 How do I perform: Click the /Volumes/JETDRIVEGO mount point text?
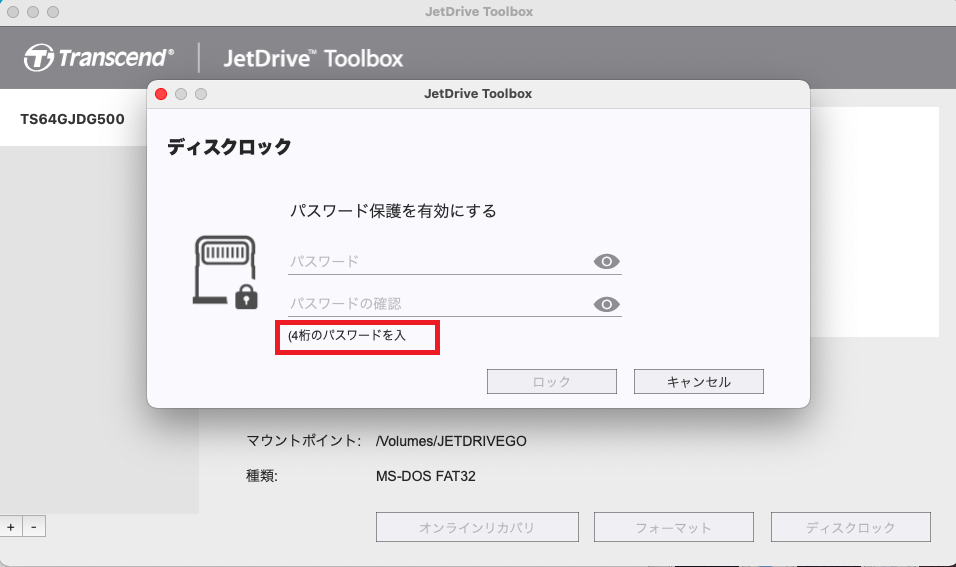click(x=451, y=441)
